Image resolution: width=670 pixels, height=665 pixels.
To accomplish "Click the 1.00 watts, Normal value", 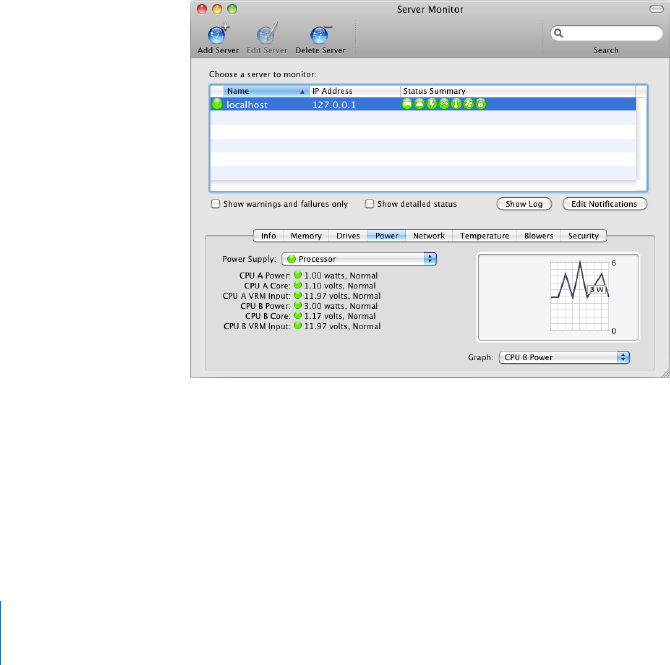I will pos(341,276).
